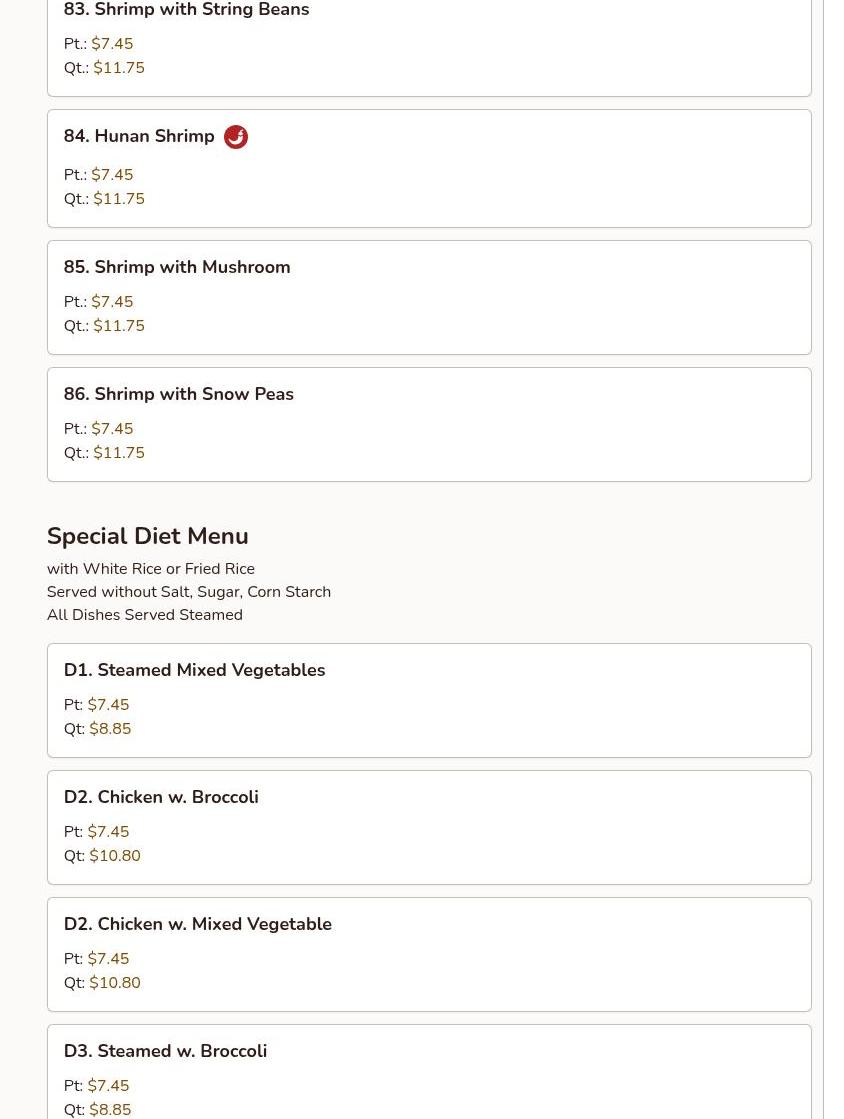Click Shrimp with Snow Peas quart price

pos(118,452)
